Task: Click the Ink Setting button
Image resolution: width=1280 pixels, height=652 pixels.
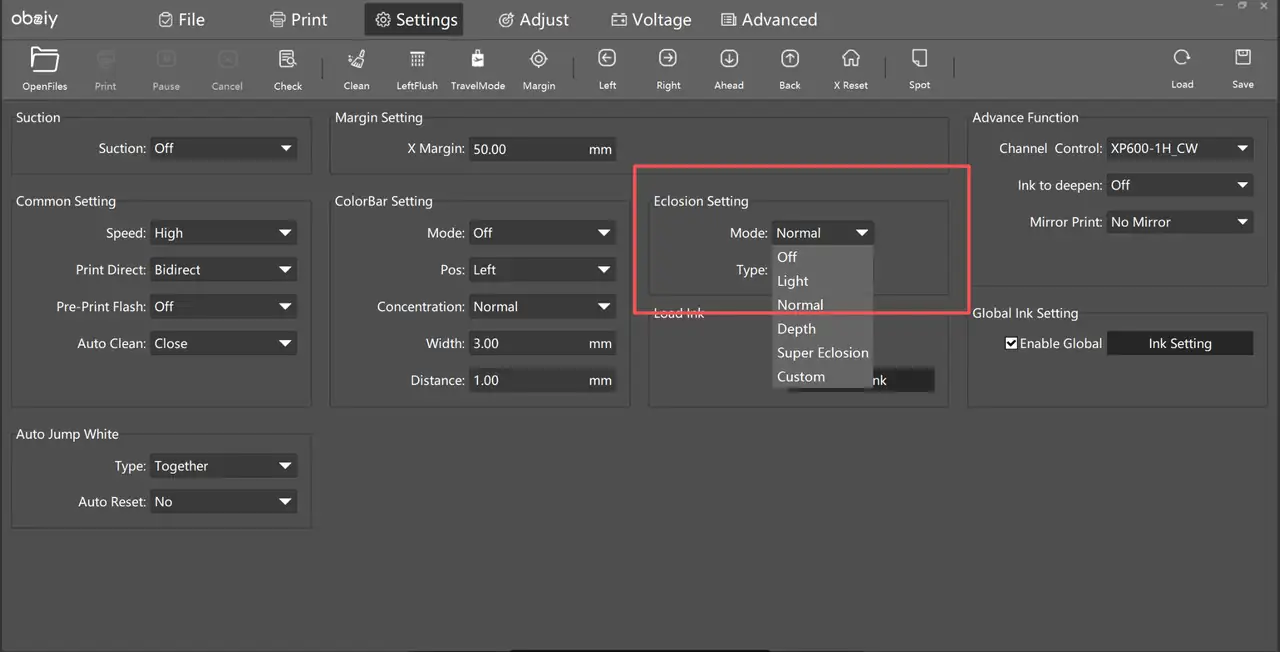Action: (x=1180, y=343)
